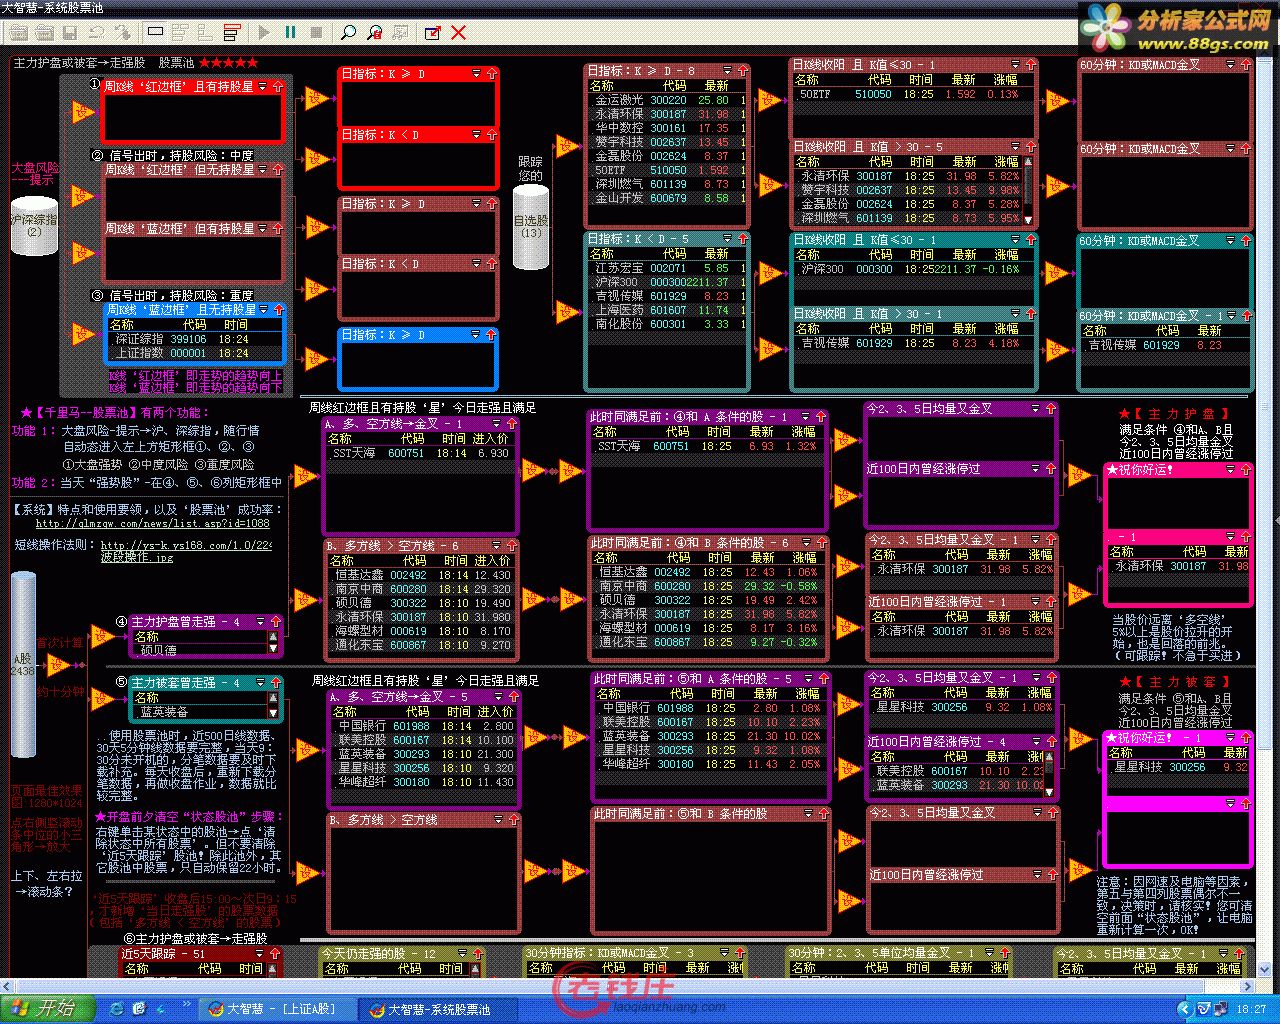The image size is (1280, 1024).
Task: Select 星星科技 300256 row in magenta 祝你好运 - 1 panel
Action: (1178, 767)
